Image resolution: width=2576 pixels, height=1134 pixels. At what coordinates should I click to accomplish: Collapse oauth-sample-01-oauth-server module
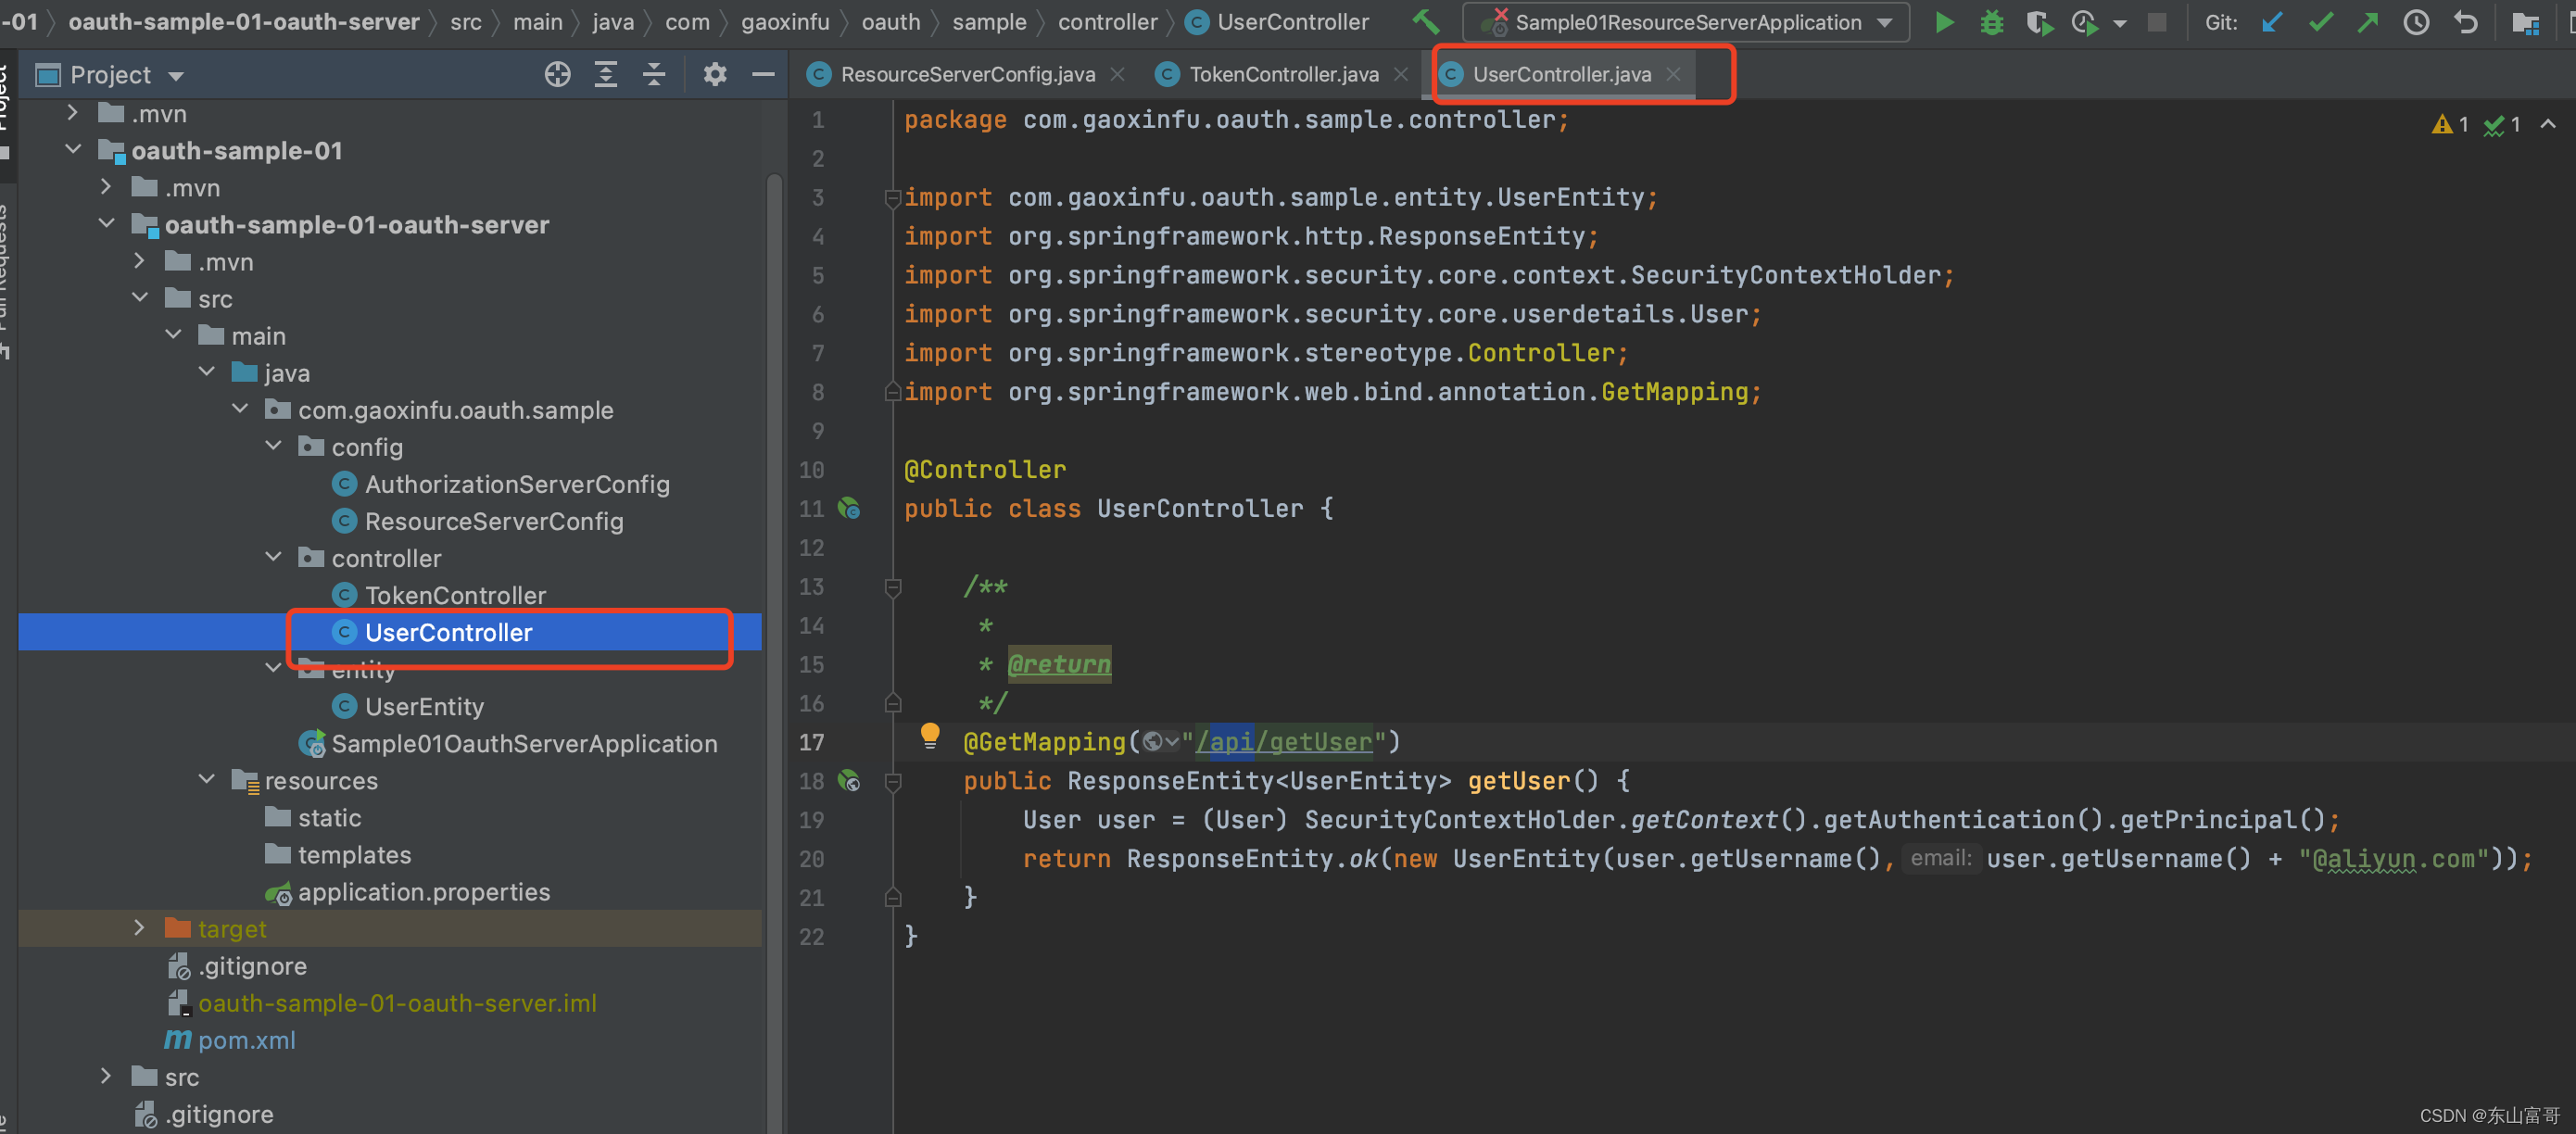pos(107,224)
